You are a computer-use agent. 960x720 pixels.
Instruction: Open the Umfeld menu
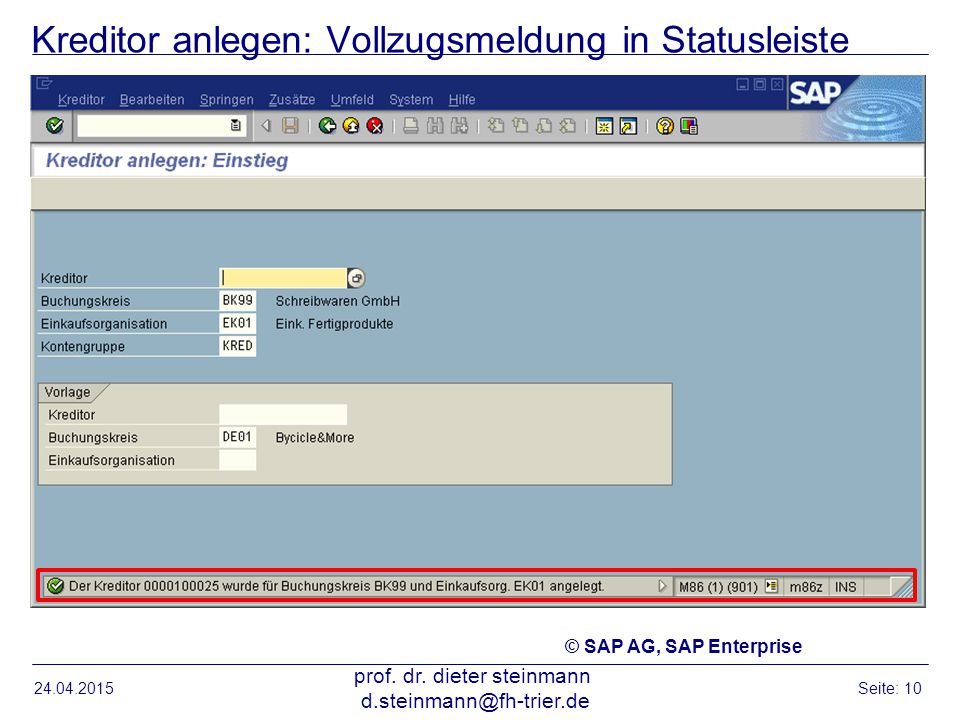(352, 99)
